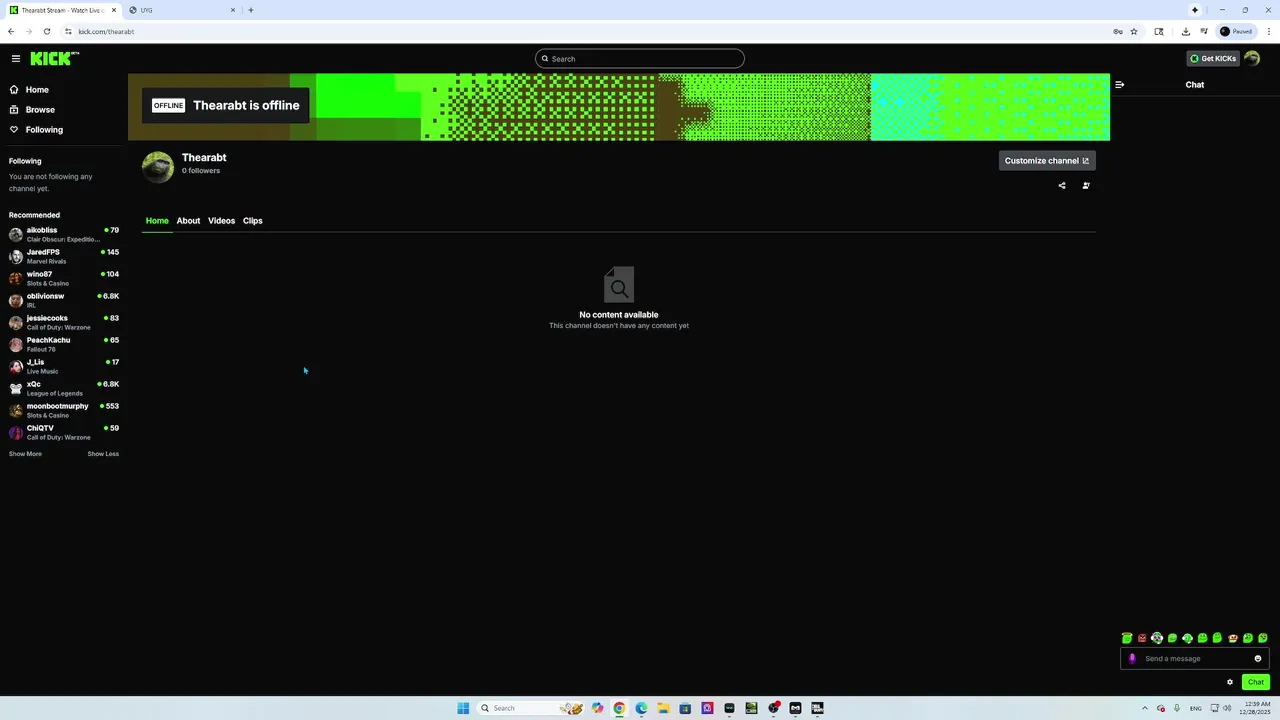This screenshot has height=720, width=1280.
Task: Click the headphones emote in chat
Action: (1157, 638)
